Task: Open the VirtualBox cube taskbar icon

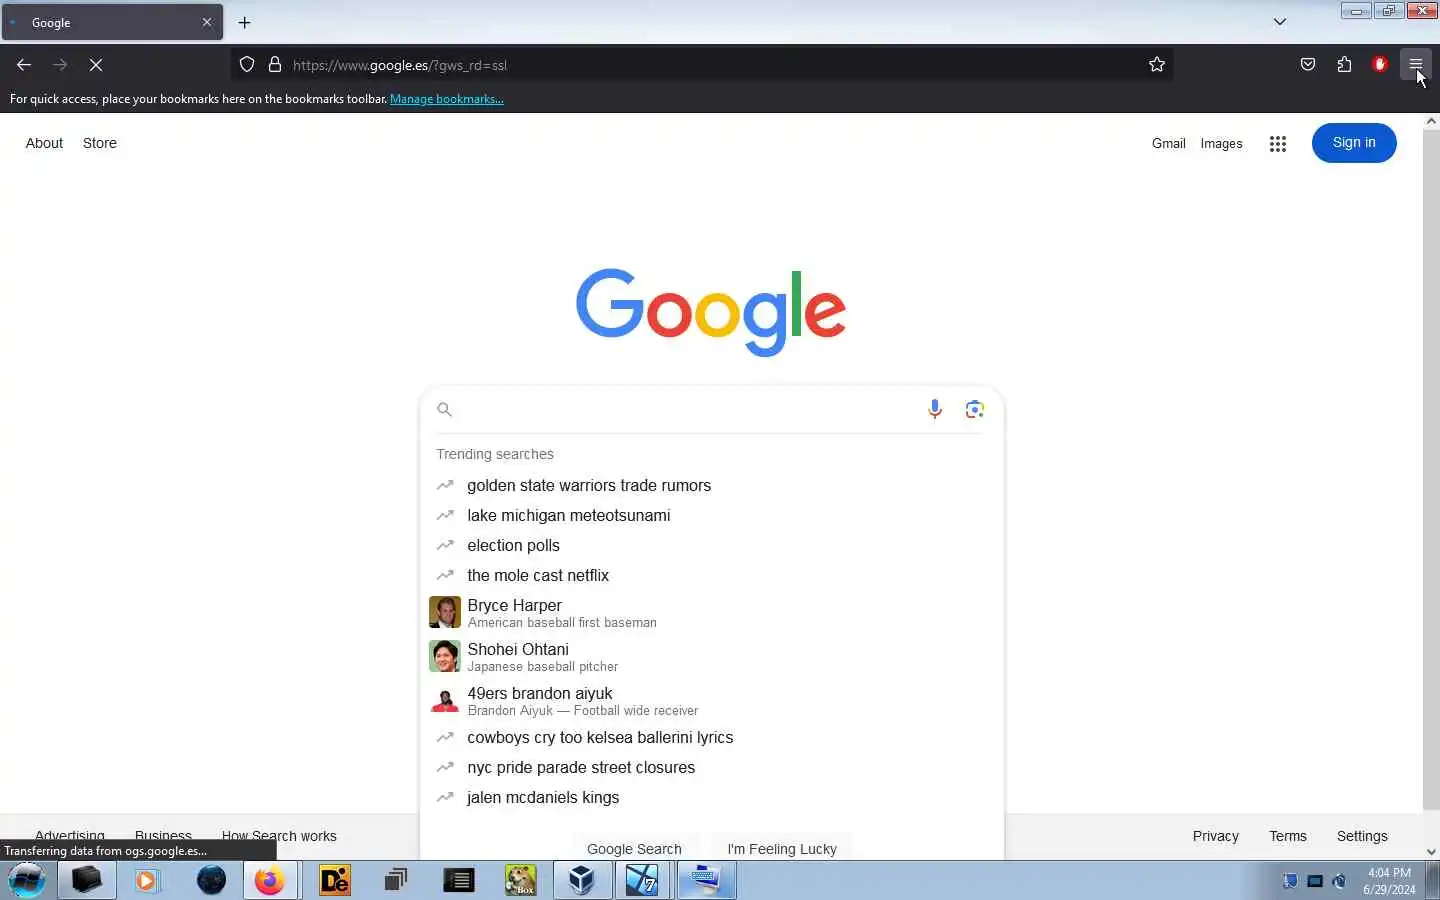Action: [x=582, y=880]
